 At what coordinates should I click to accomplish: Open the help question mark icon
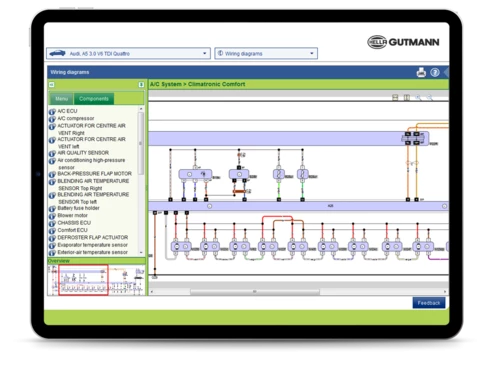click(435, 72)
